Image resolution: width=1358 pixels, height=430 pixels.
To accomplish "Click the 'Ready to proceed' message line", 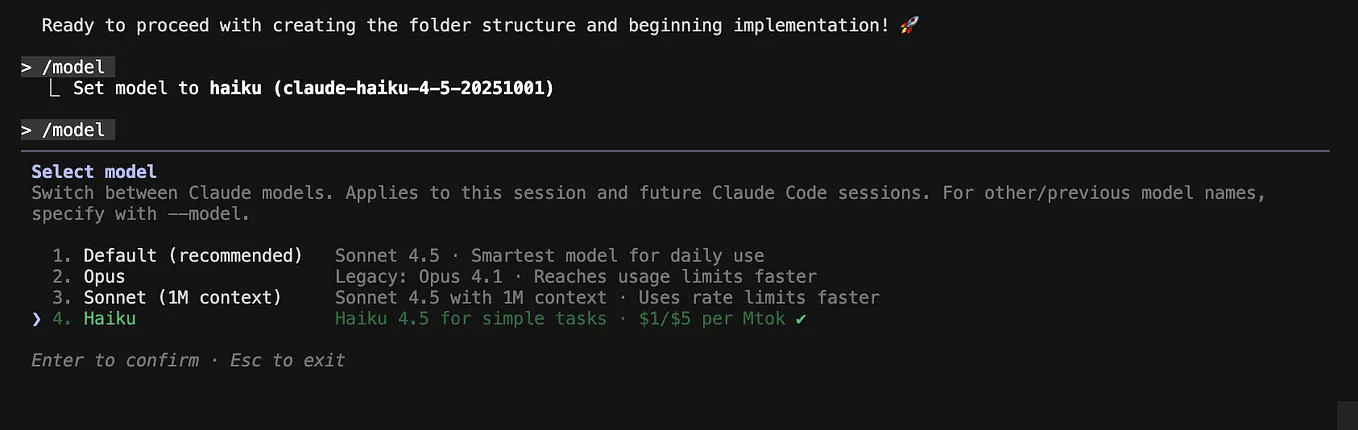I will [x=465, y=25].
